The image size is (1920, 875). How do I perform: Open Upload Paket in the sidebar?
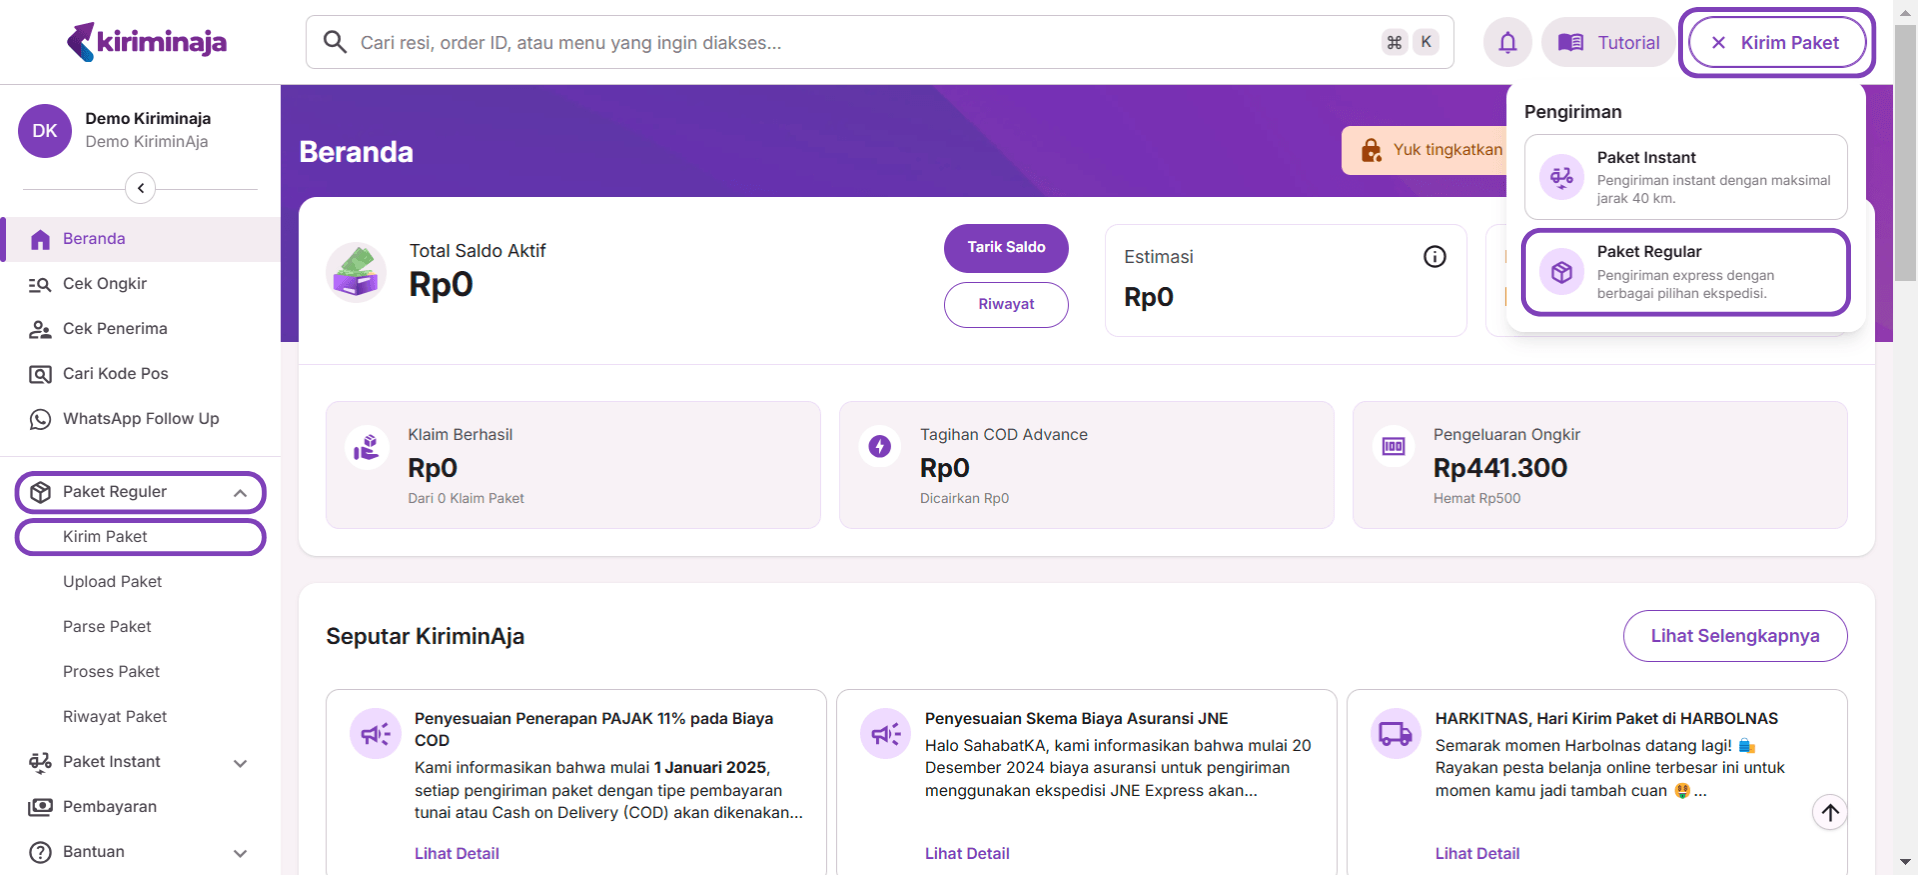tap(112, 582)
